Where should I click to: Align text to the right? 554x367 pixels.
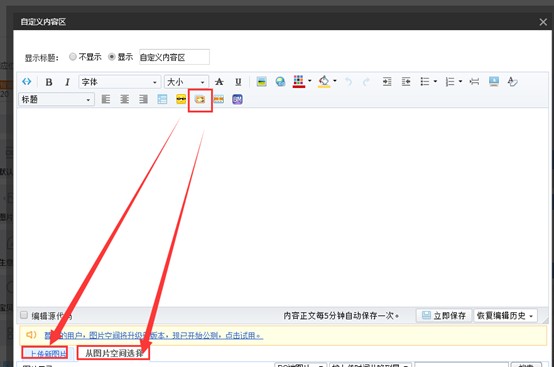pyautogui.click(x=143, y=99)
